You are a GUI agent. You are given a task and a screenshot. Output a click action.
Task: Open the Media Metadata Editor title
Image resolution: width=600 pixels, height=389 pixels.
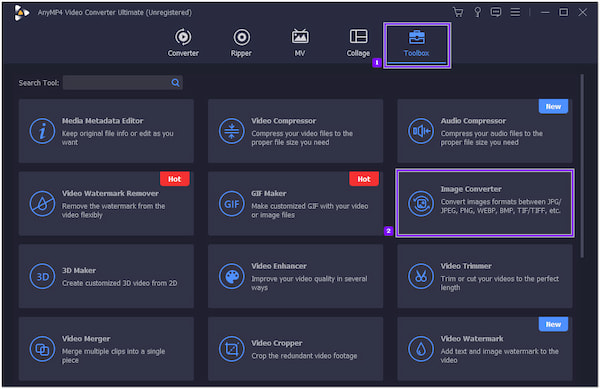pos(103,121)
